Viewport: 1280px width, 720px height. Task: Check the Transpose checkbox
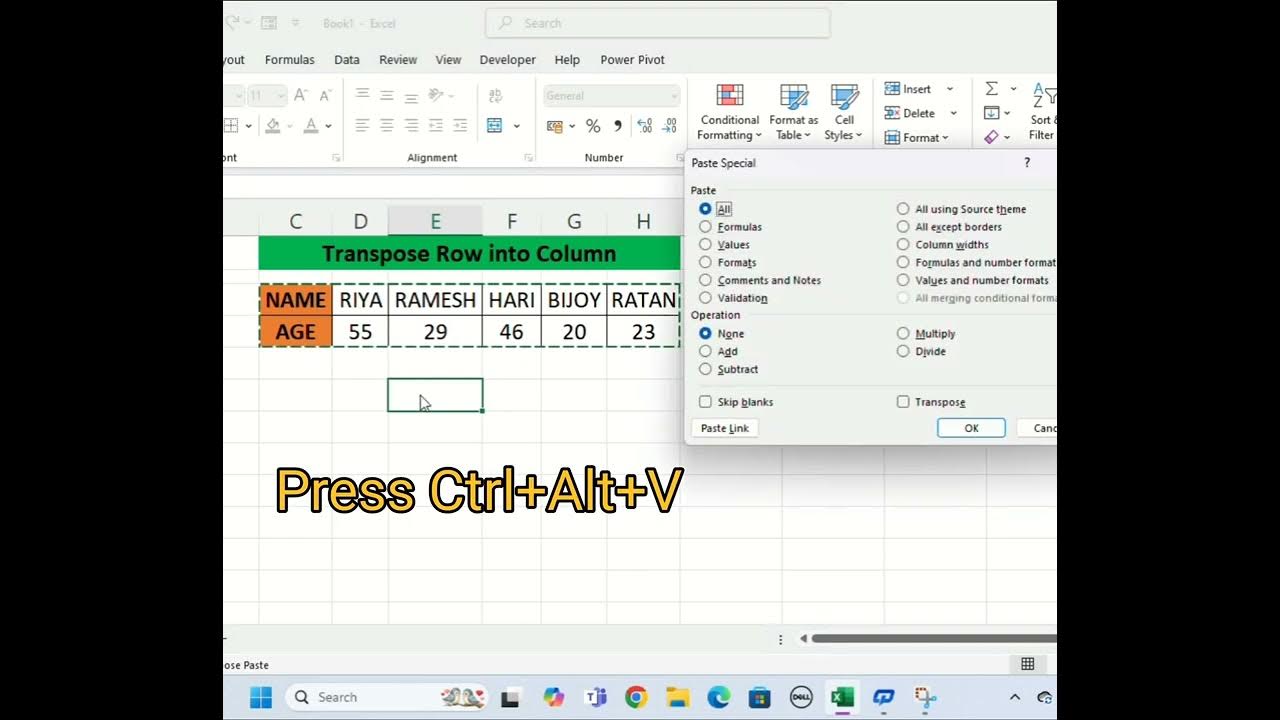pos(903,402)
